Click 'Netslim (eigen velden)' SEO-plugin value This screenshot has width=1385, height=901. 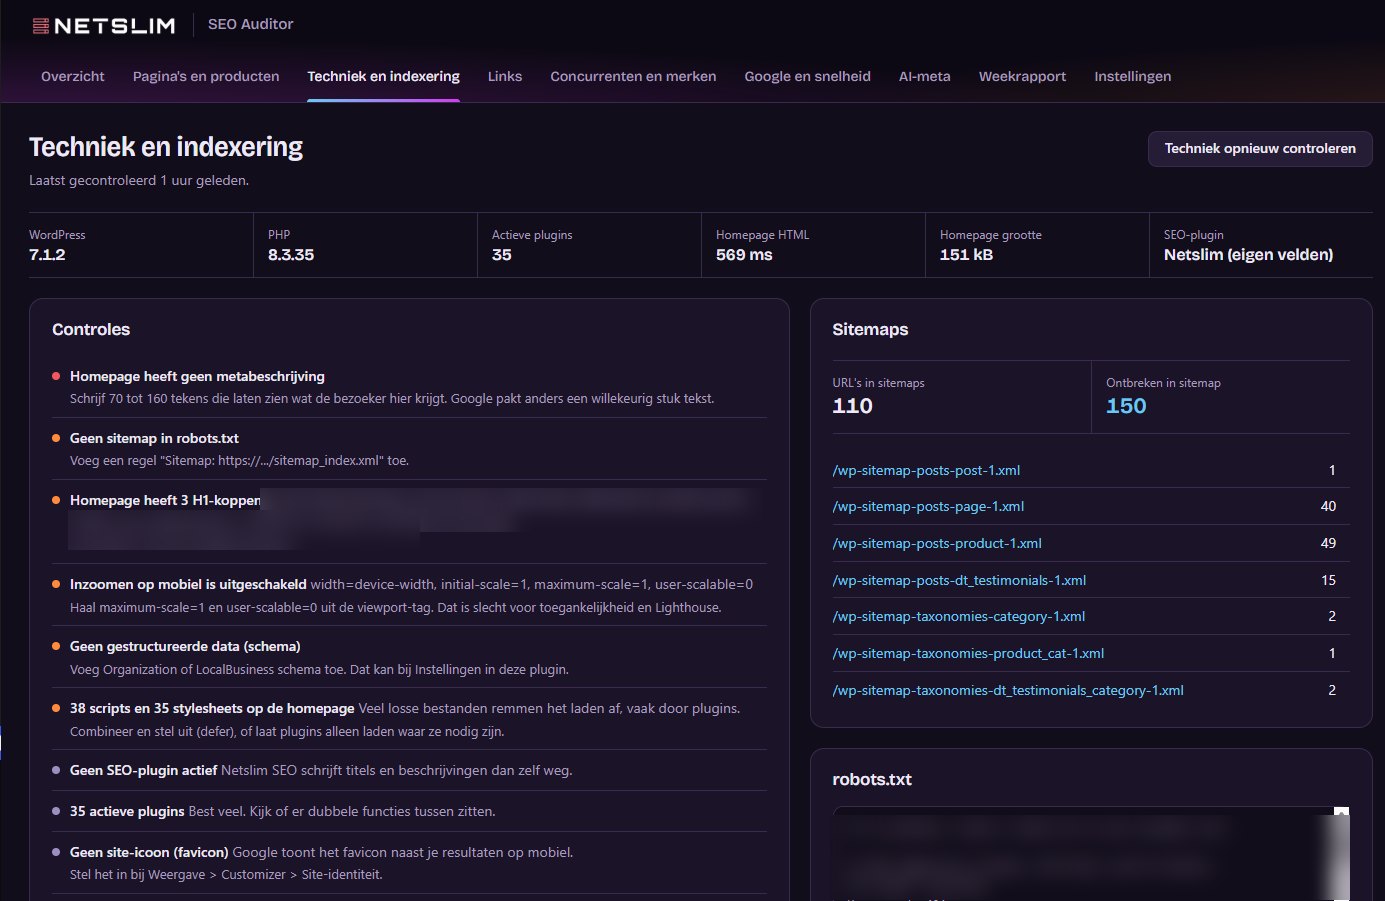pyautogui.click(x=1248, y=255)
